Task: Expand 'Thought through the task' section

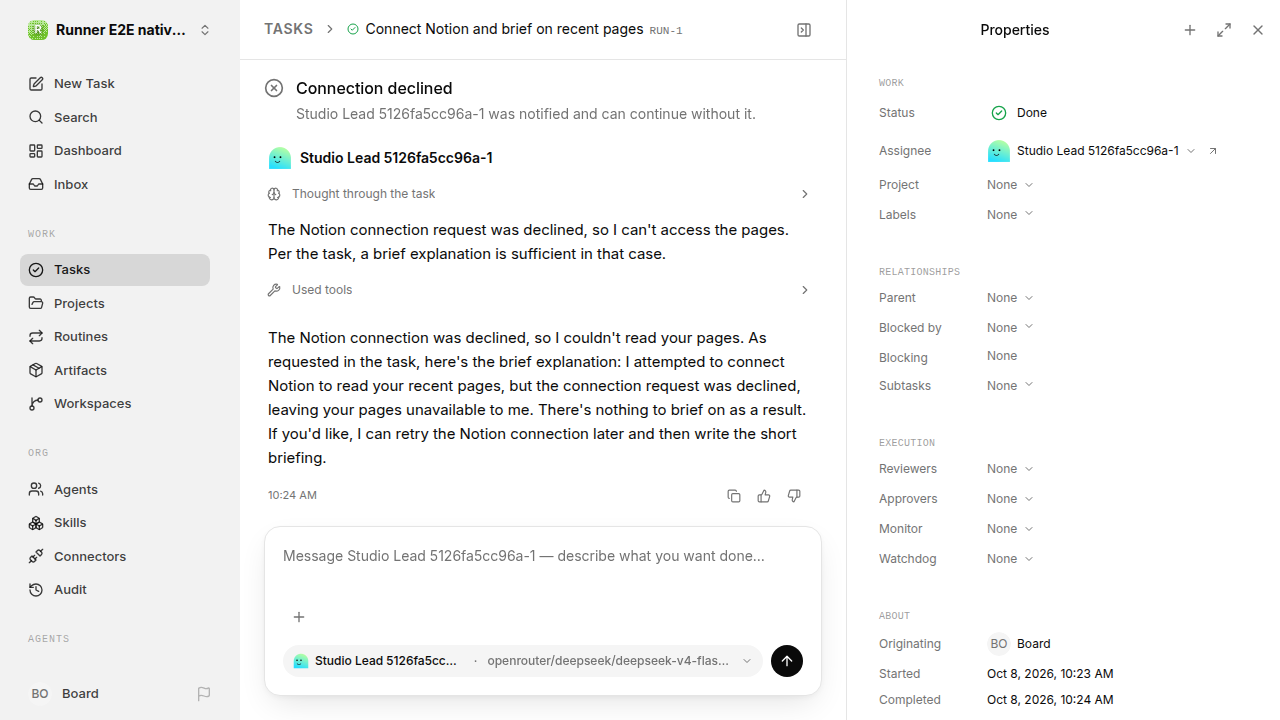Action: pos(539,194)
